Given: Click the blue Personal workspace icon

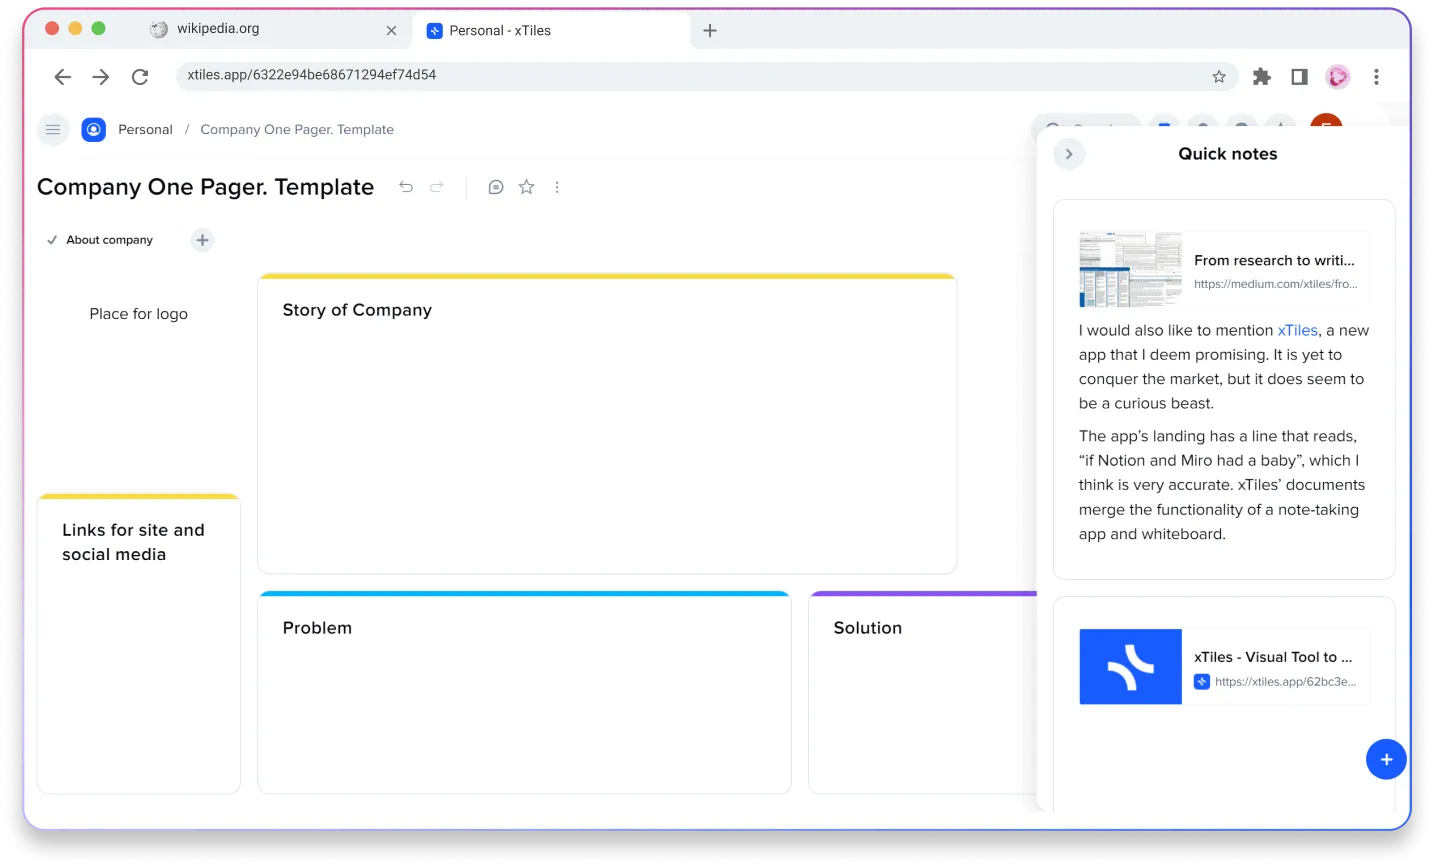Looking at the screenshot, I should [x=94, y=130].
